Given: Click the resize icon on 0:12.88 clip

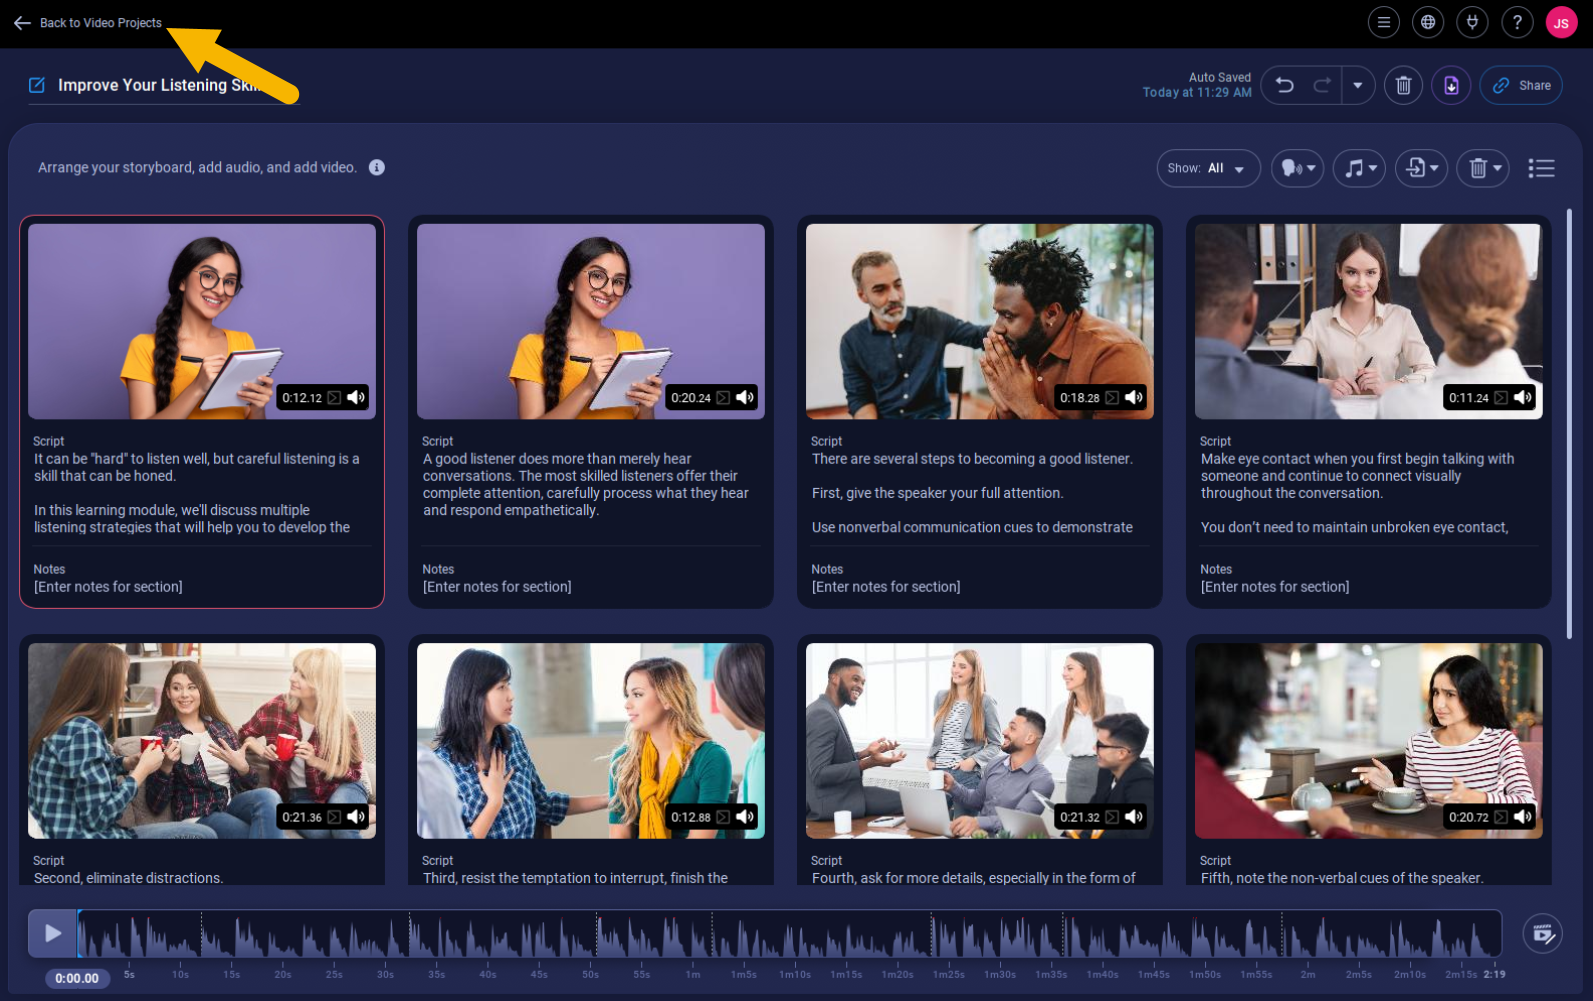Looking at the screenshot, I should tap(723, 817).
